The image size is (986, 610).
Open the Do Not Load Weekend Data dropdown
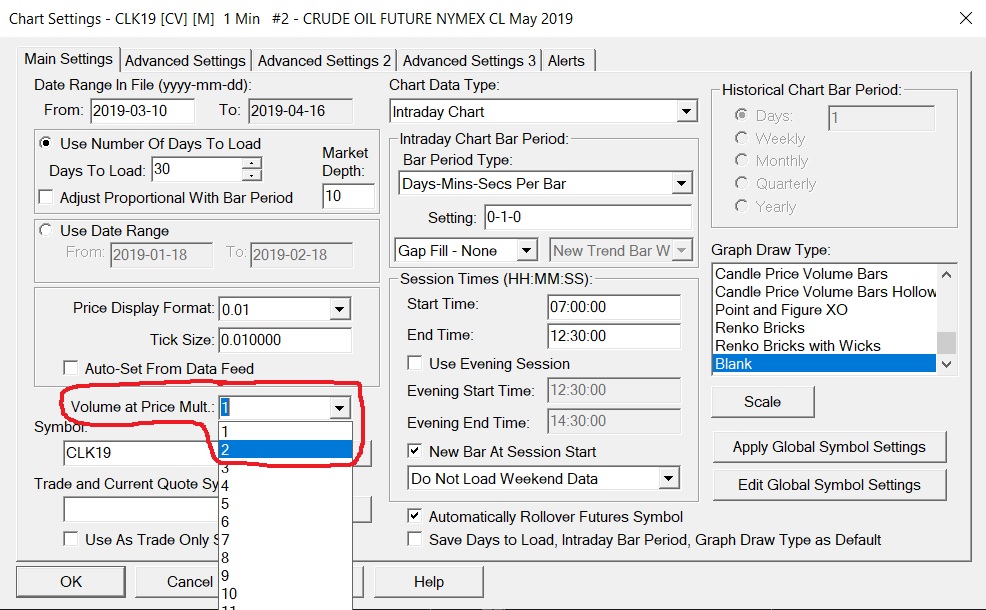point(669,479)
